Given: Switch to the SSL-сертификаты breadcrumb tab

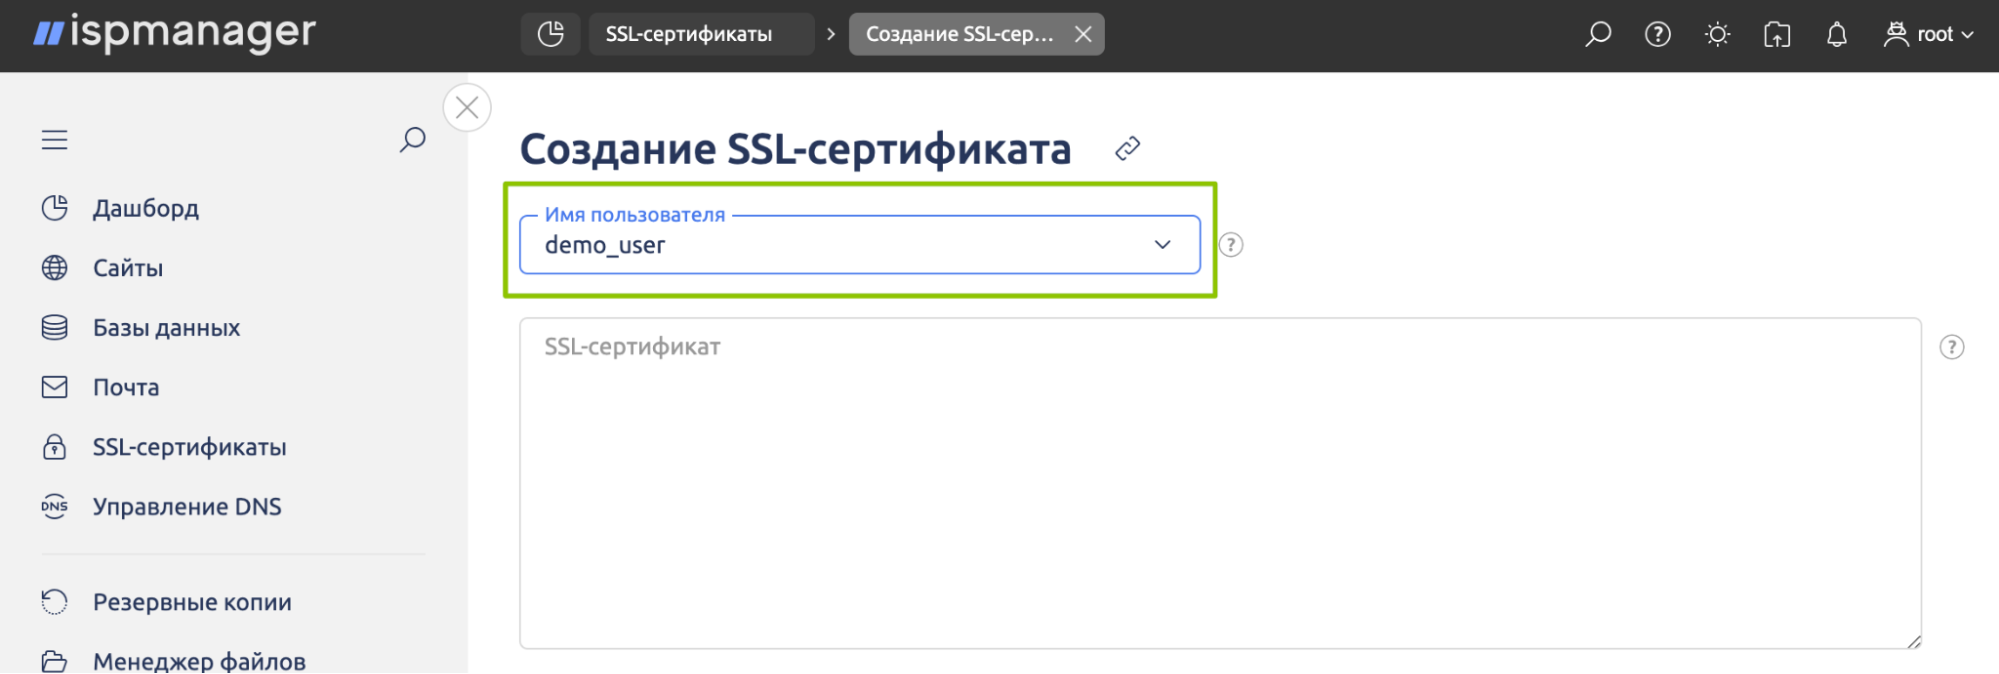Looking at the screenshot, I should 689,34.
